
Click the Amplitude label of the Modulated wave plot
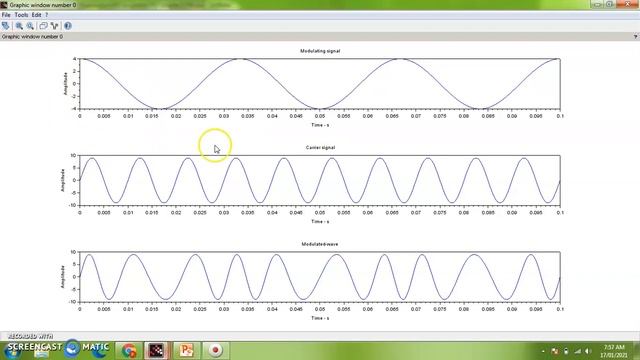pos(63,277)
